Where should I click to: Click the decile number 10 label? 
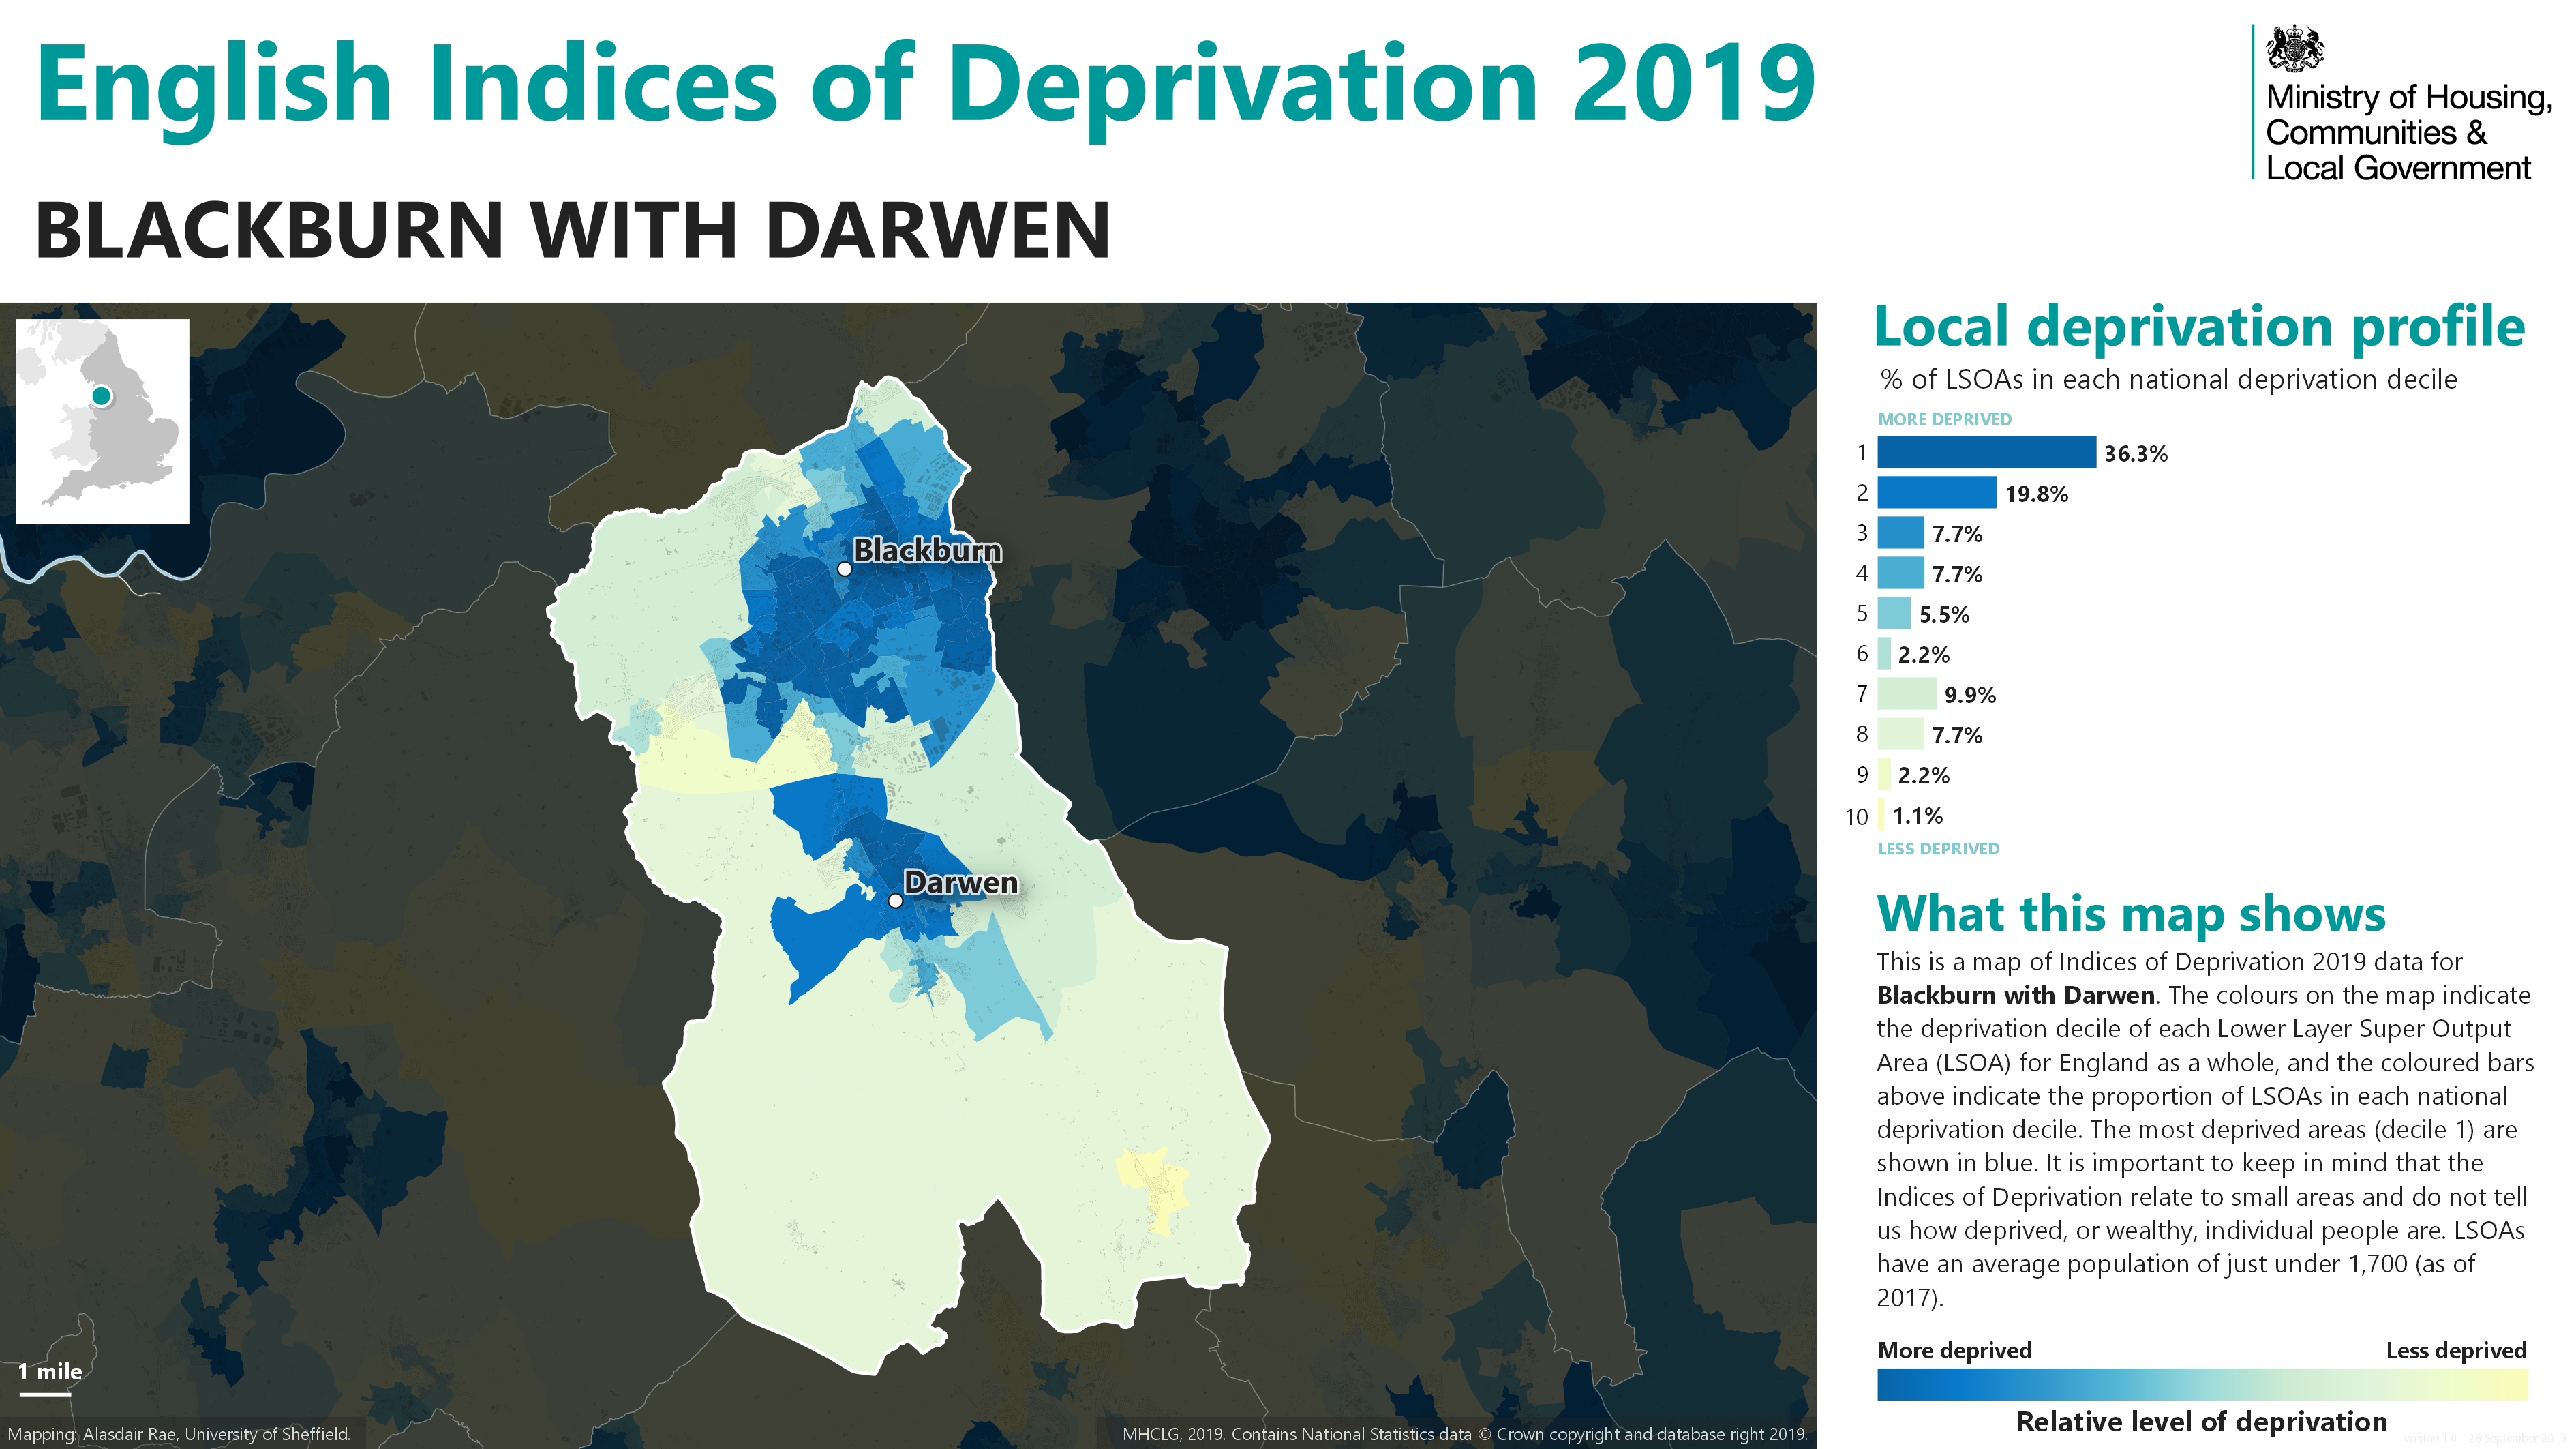1856,817
